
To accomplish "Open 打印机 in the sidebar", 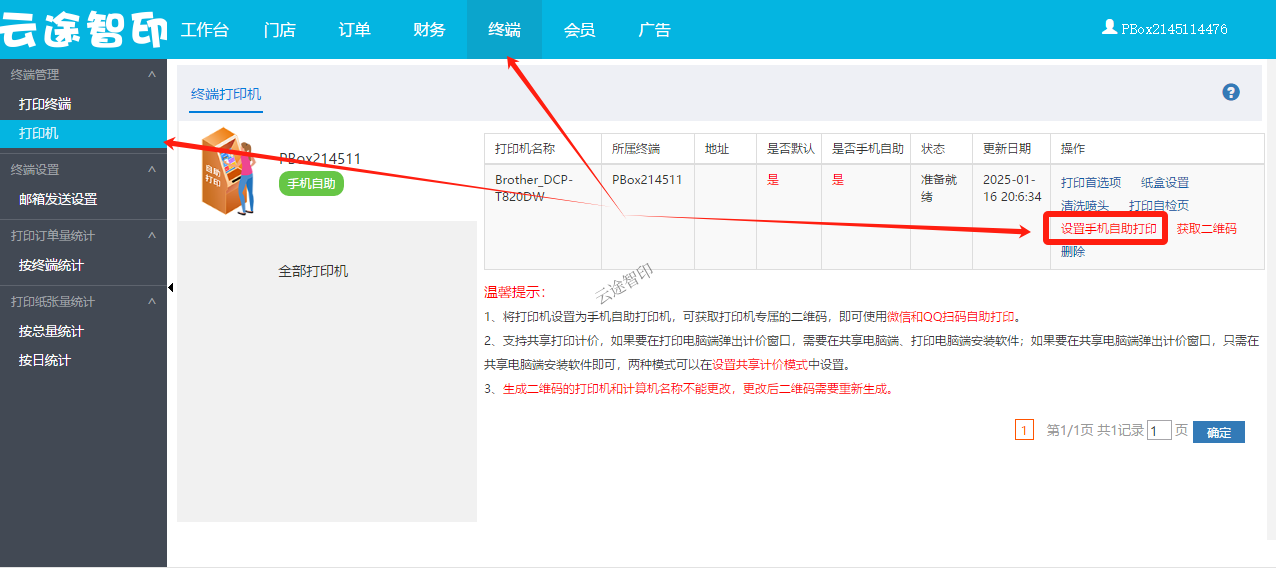I will coord(83,133).
